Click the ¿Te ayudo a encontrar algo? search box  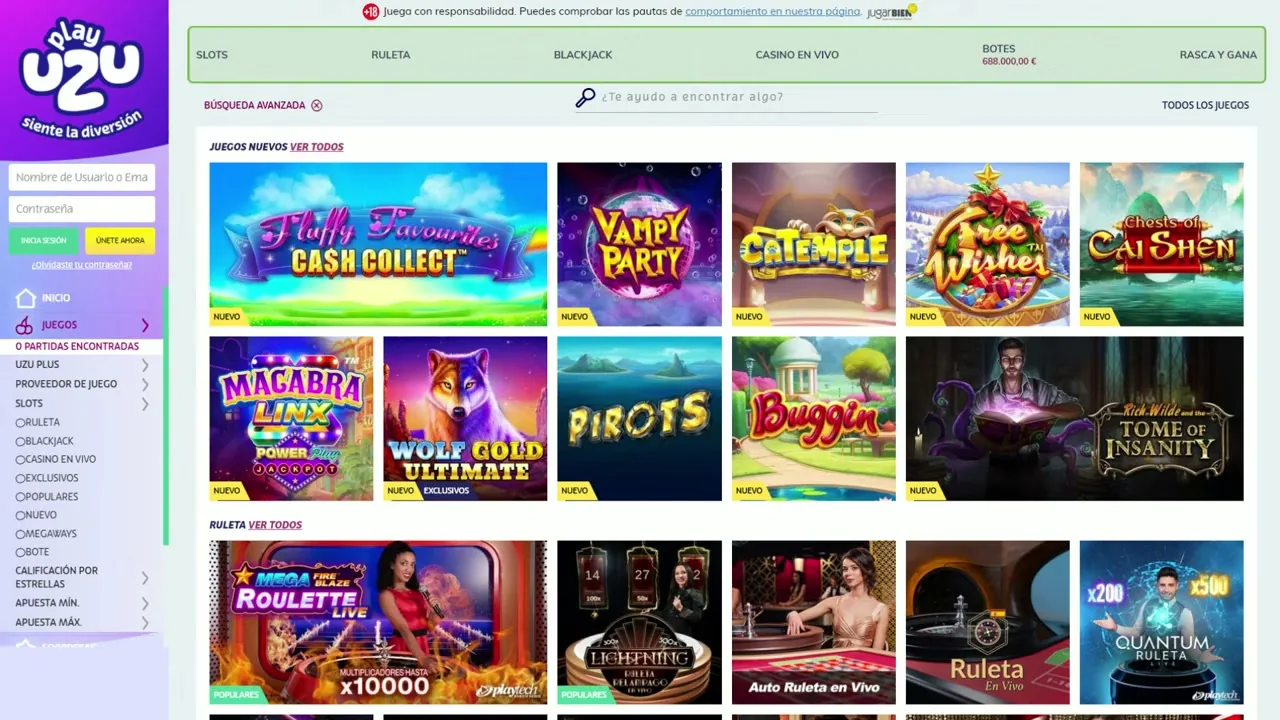(738, 97)
